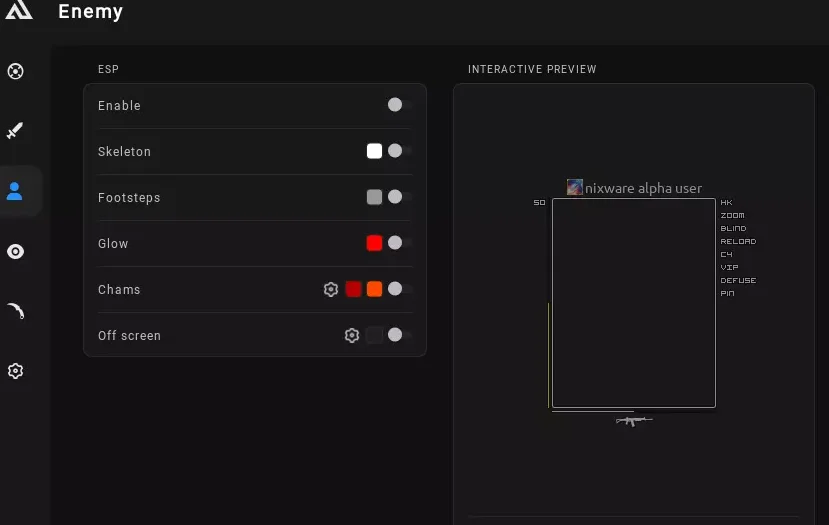Switch on the Glow toggle
Screen dimensions: 829x525
[398, 243]
